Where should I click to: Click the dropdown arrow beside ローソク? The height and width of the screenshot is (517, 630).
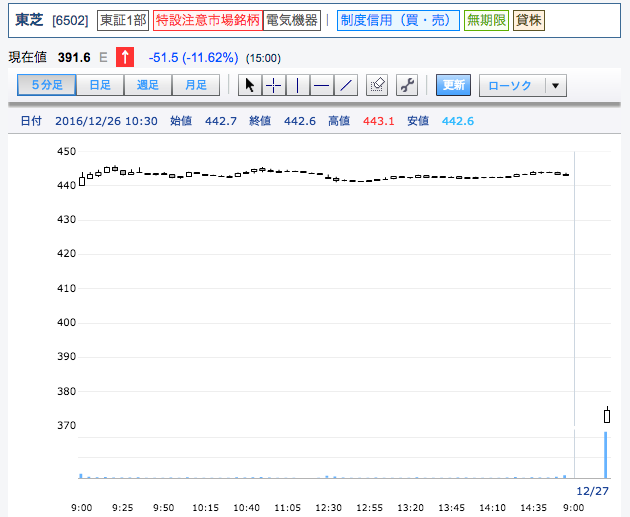tap(556, 86)
